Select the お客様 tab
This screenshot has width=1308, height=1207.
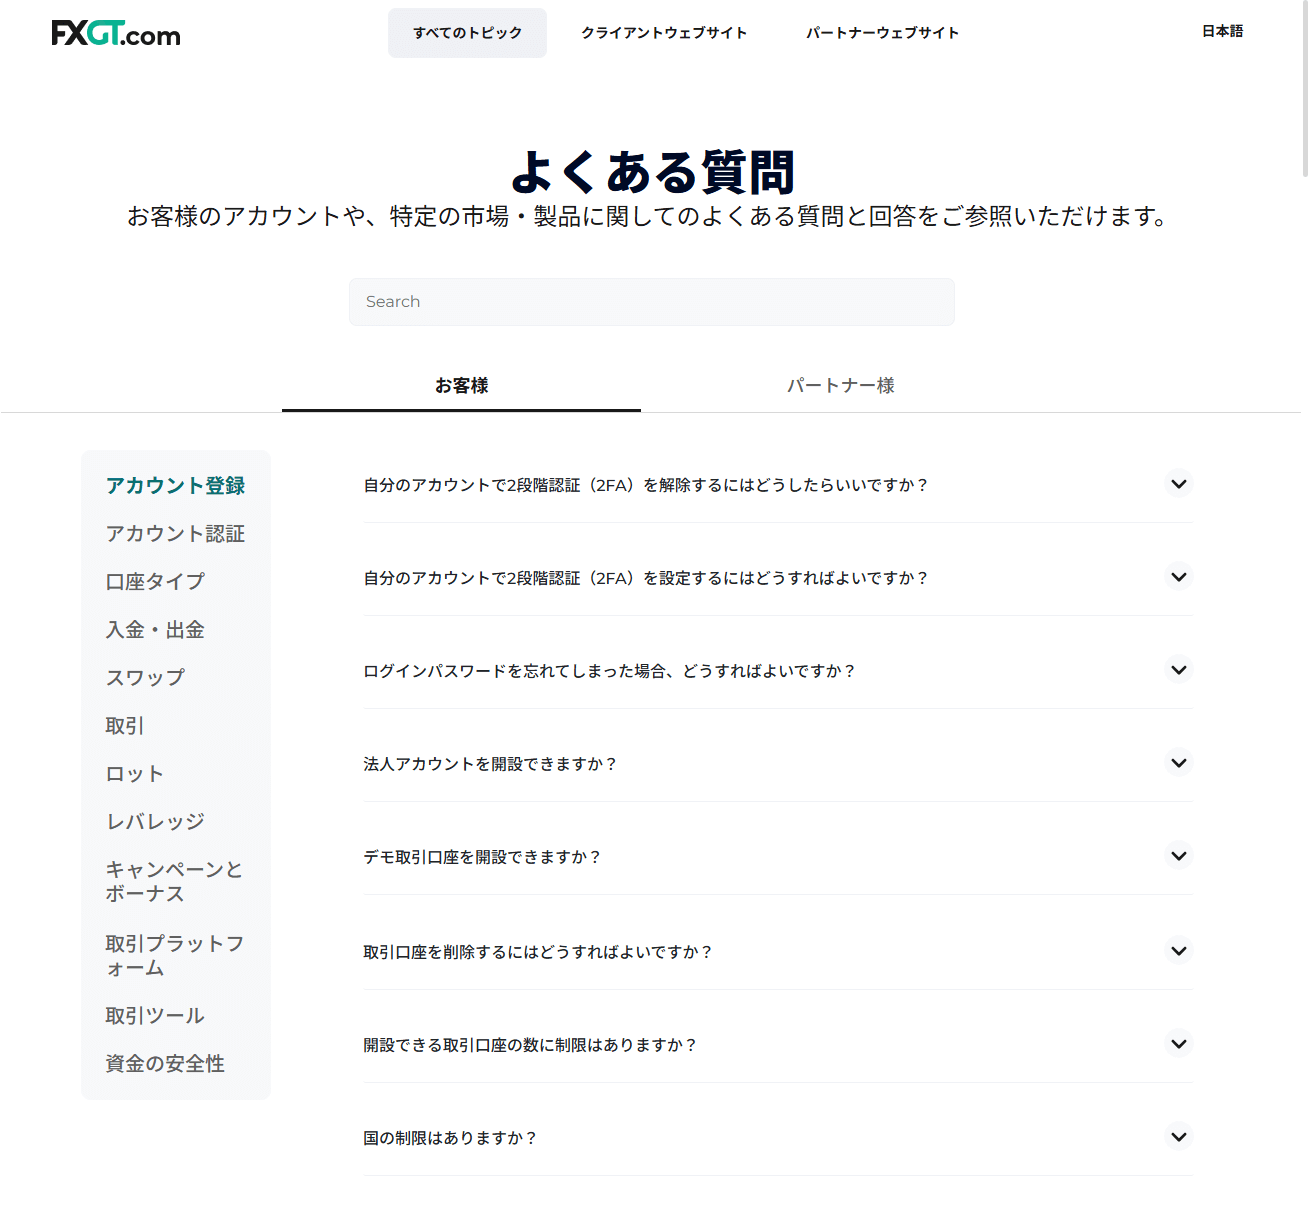(x=461, y=386)
